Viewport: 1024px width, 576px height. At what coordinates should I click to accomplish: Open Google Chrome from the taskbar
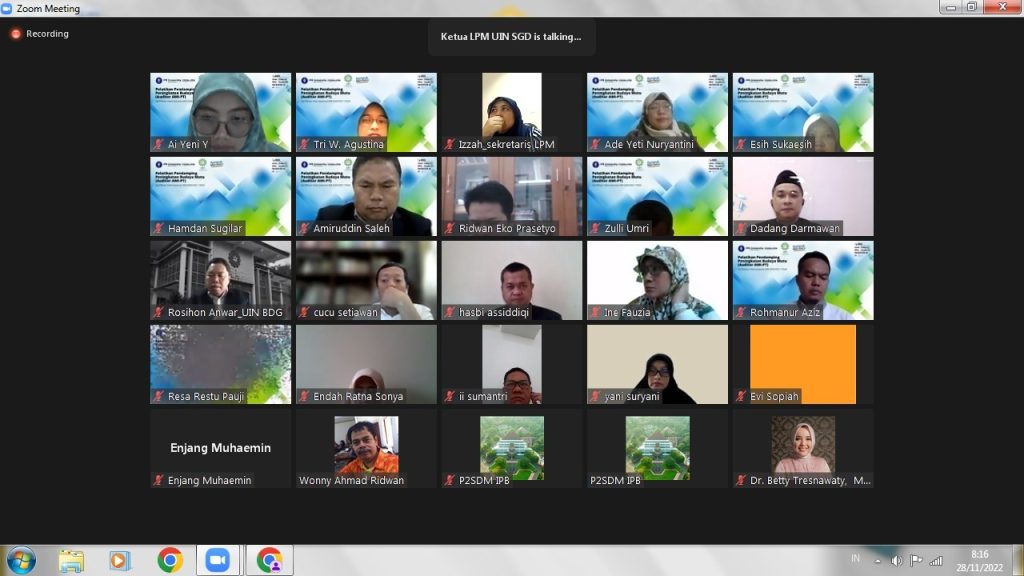(170, 560)
